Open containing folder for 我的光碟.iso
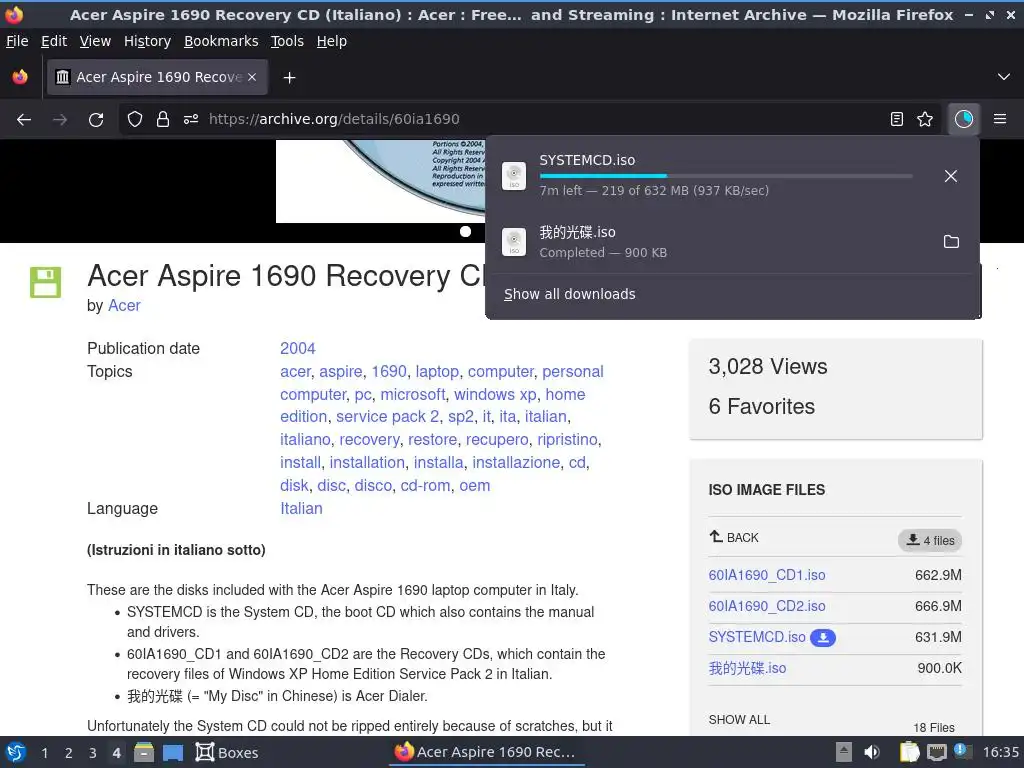1024x768 pixels. click(952, 242)
